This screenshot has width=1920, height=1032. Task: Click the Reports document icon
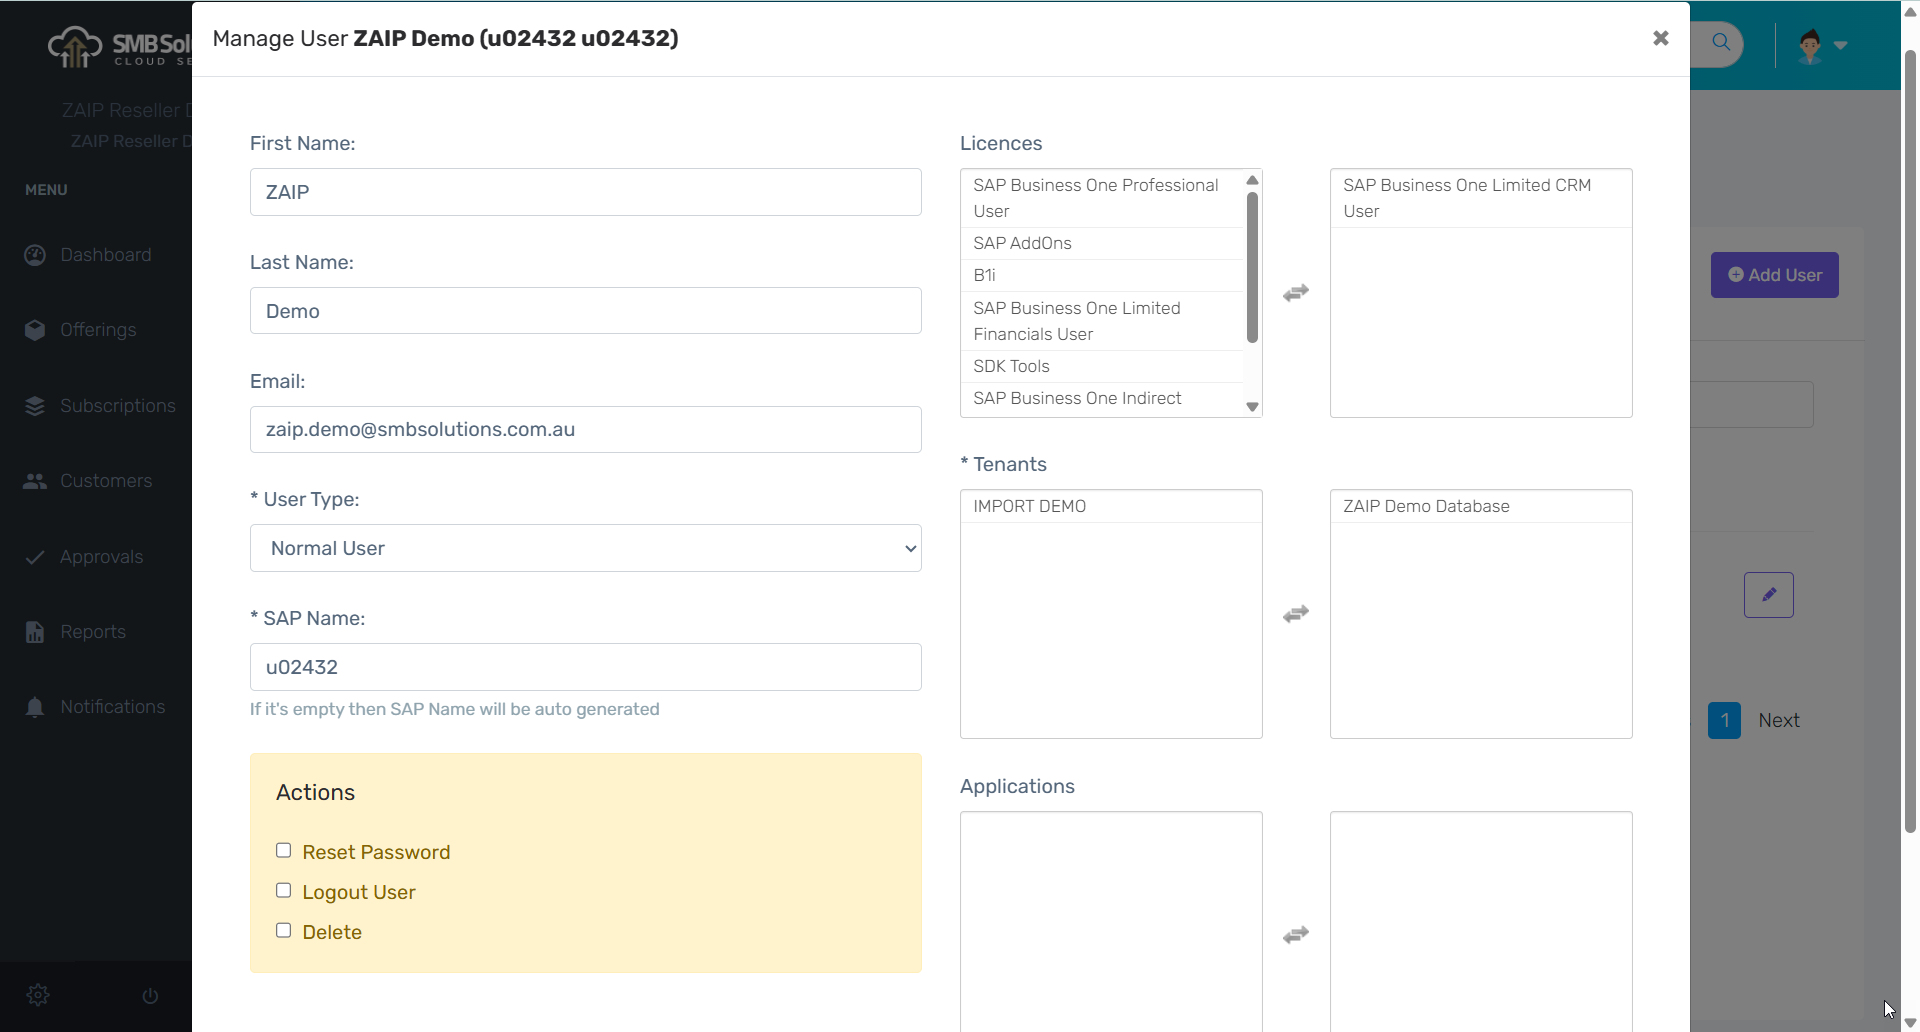[x=35, y=632]
